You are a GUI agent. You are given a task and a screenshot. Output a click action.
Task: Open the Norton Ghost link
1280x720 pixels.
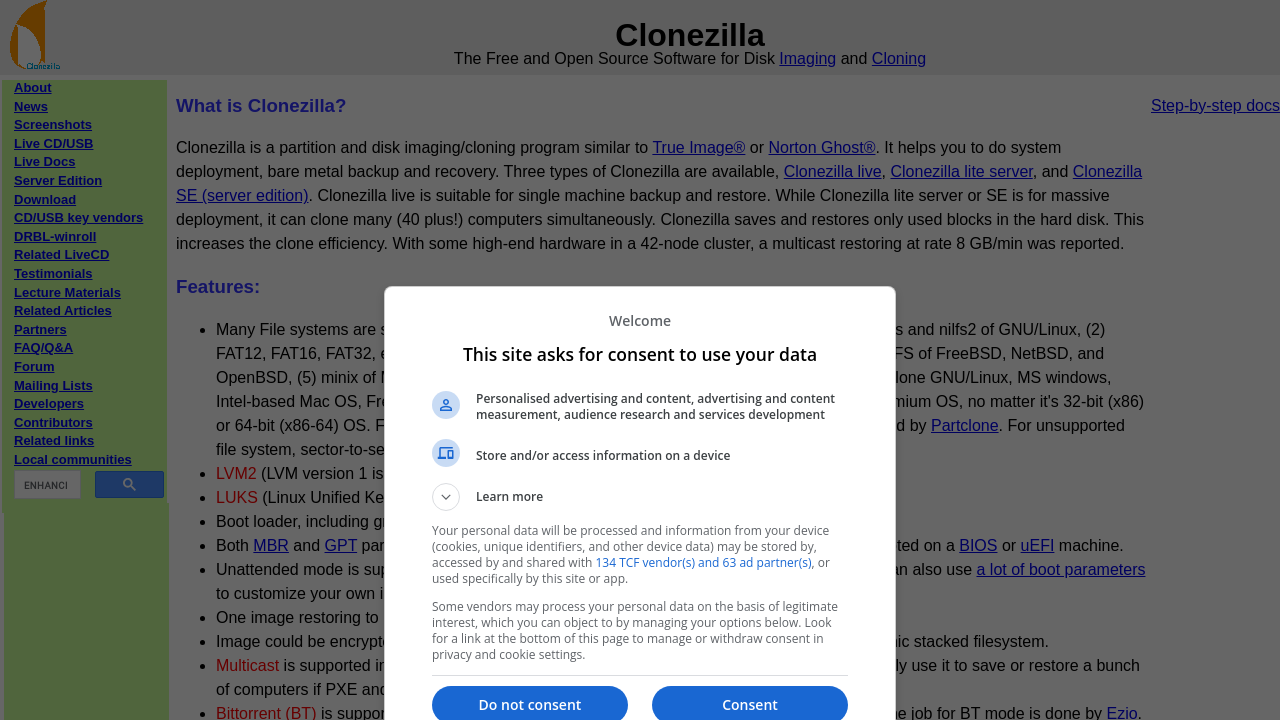[x=821, y=148]
